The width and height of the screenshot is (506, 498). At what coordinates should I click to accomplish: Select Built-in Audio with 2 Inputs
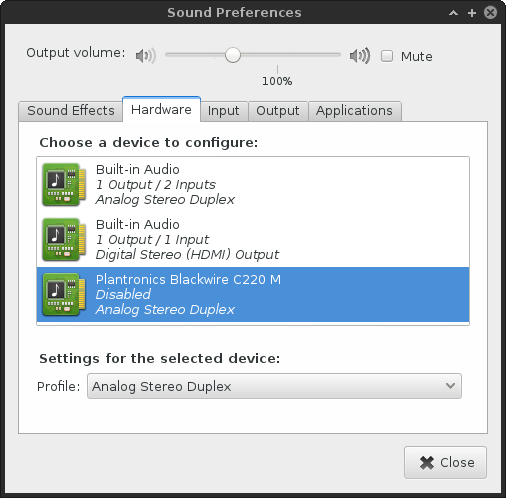pos(253,184)
